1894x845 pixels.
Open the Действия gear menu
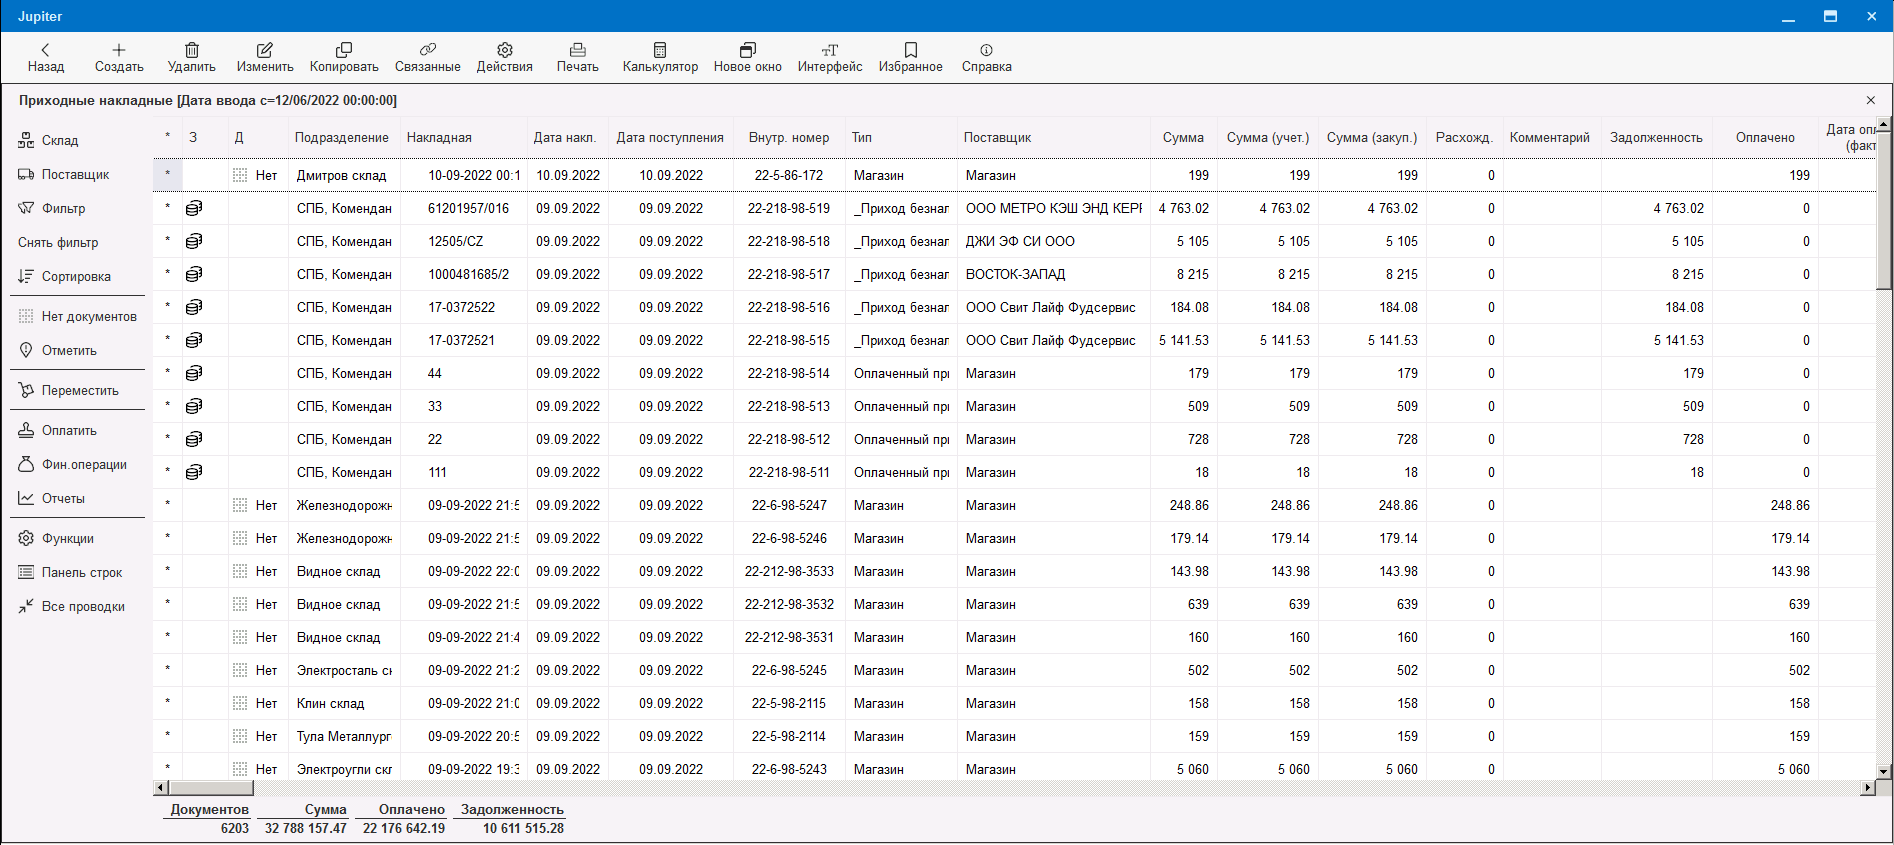click(504, 57)
